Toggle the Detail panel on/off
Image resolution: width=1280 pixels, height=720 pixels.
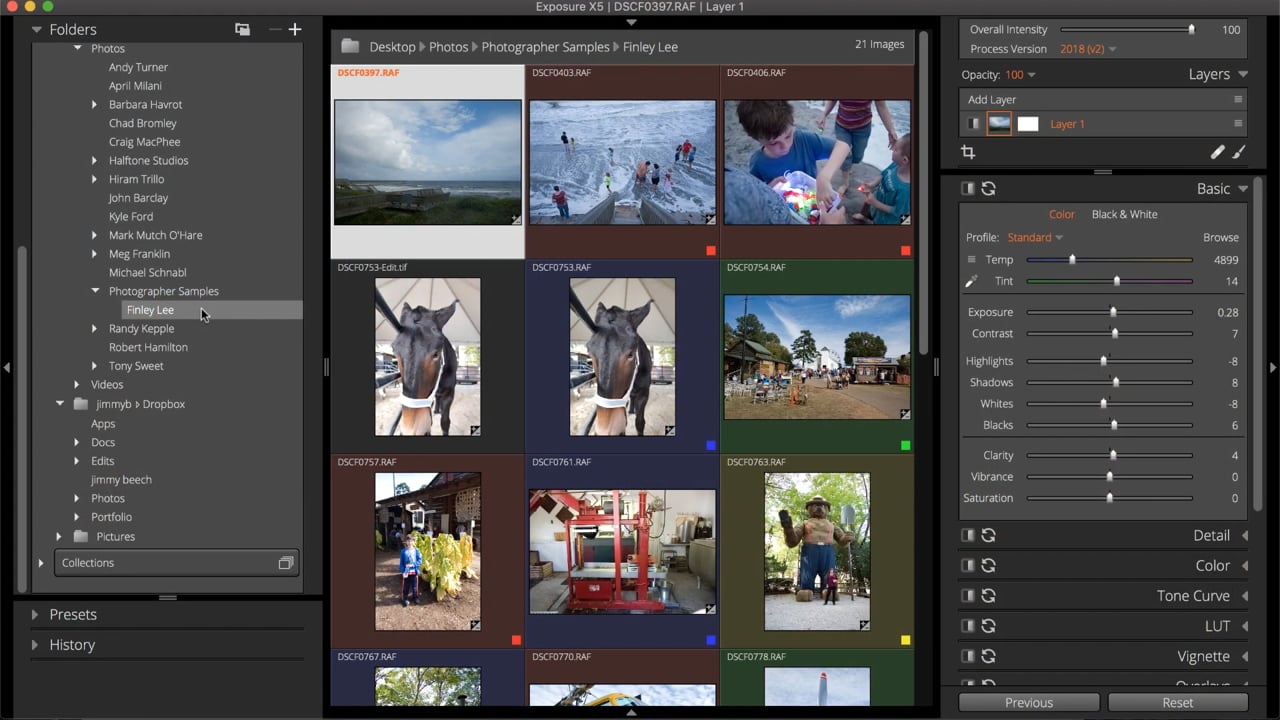967,536
